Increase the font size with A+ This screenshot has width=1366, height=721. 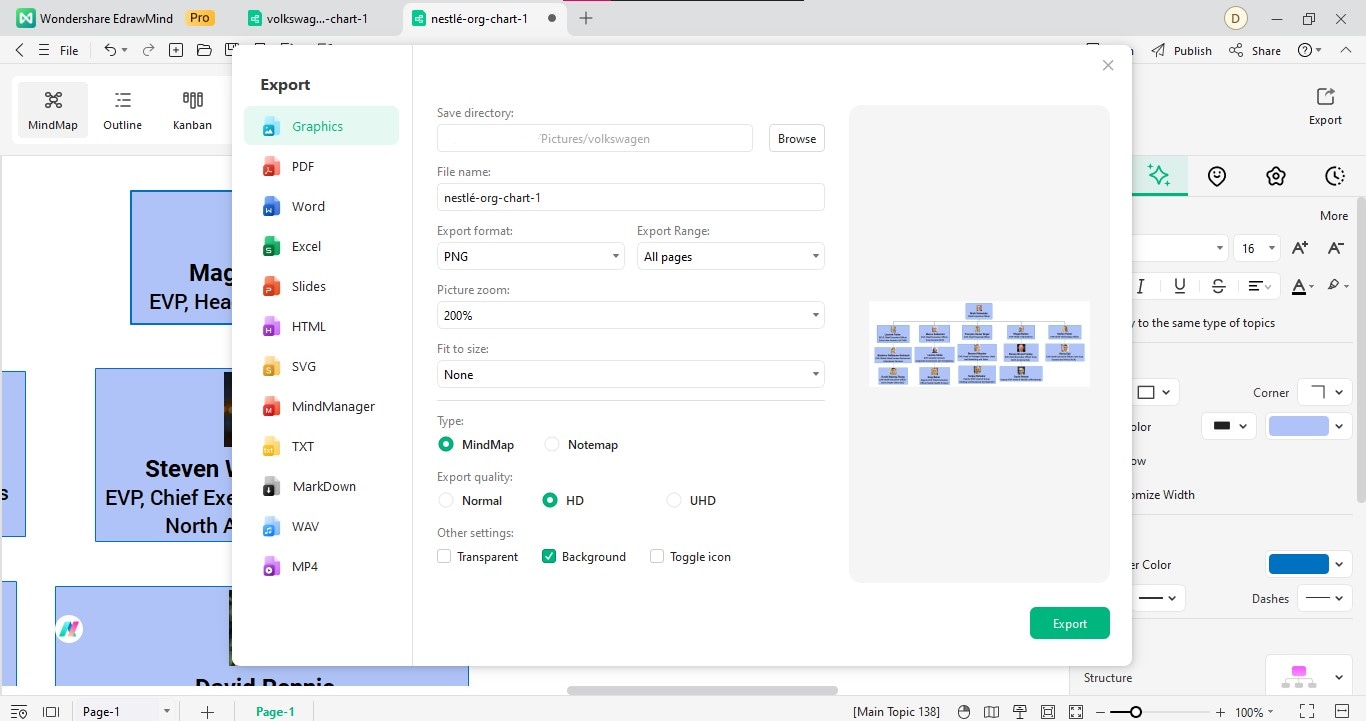click(1300, 248)
